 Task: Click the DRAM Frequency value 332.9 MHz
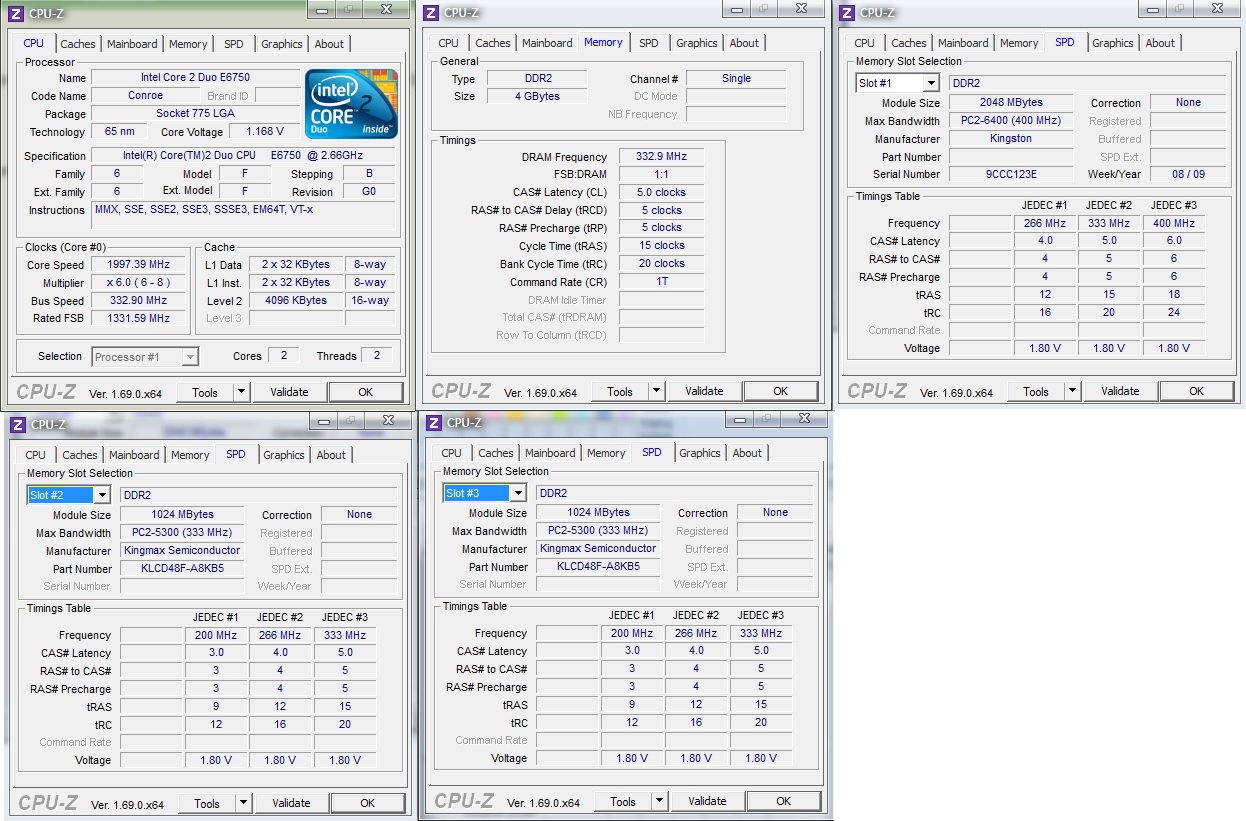pyautogui.click(x=661, y=157)
